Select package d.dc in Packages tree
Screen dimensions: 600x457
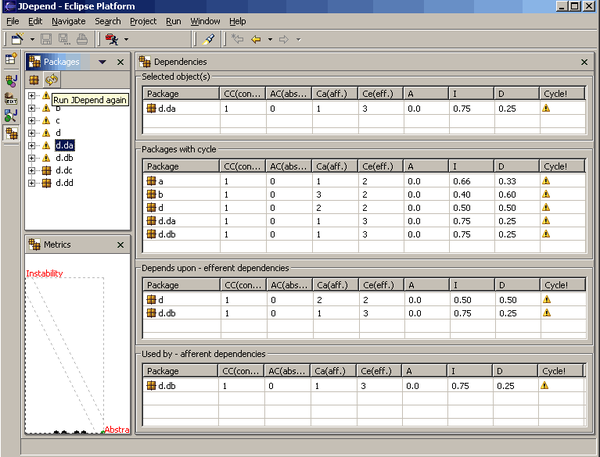[x=64, y=170]
